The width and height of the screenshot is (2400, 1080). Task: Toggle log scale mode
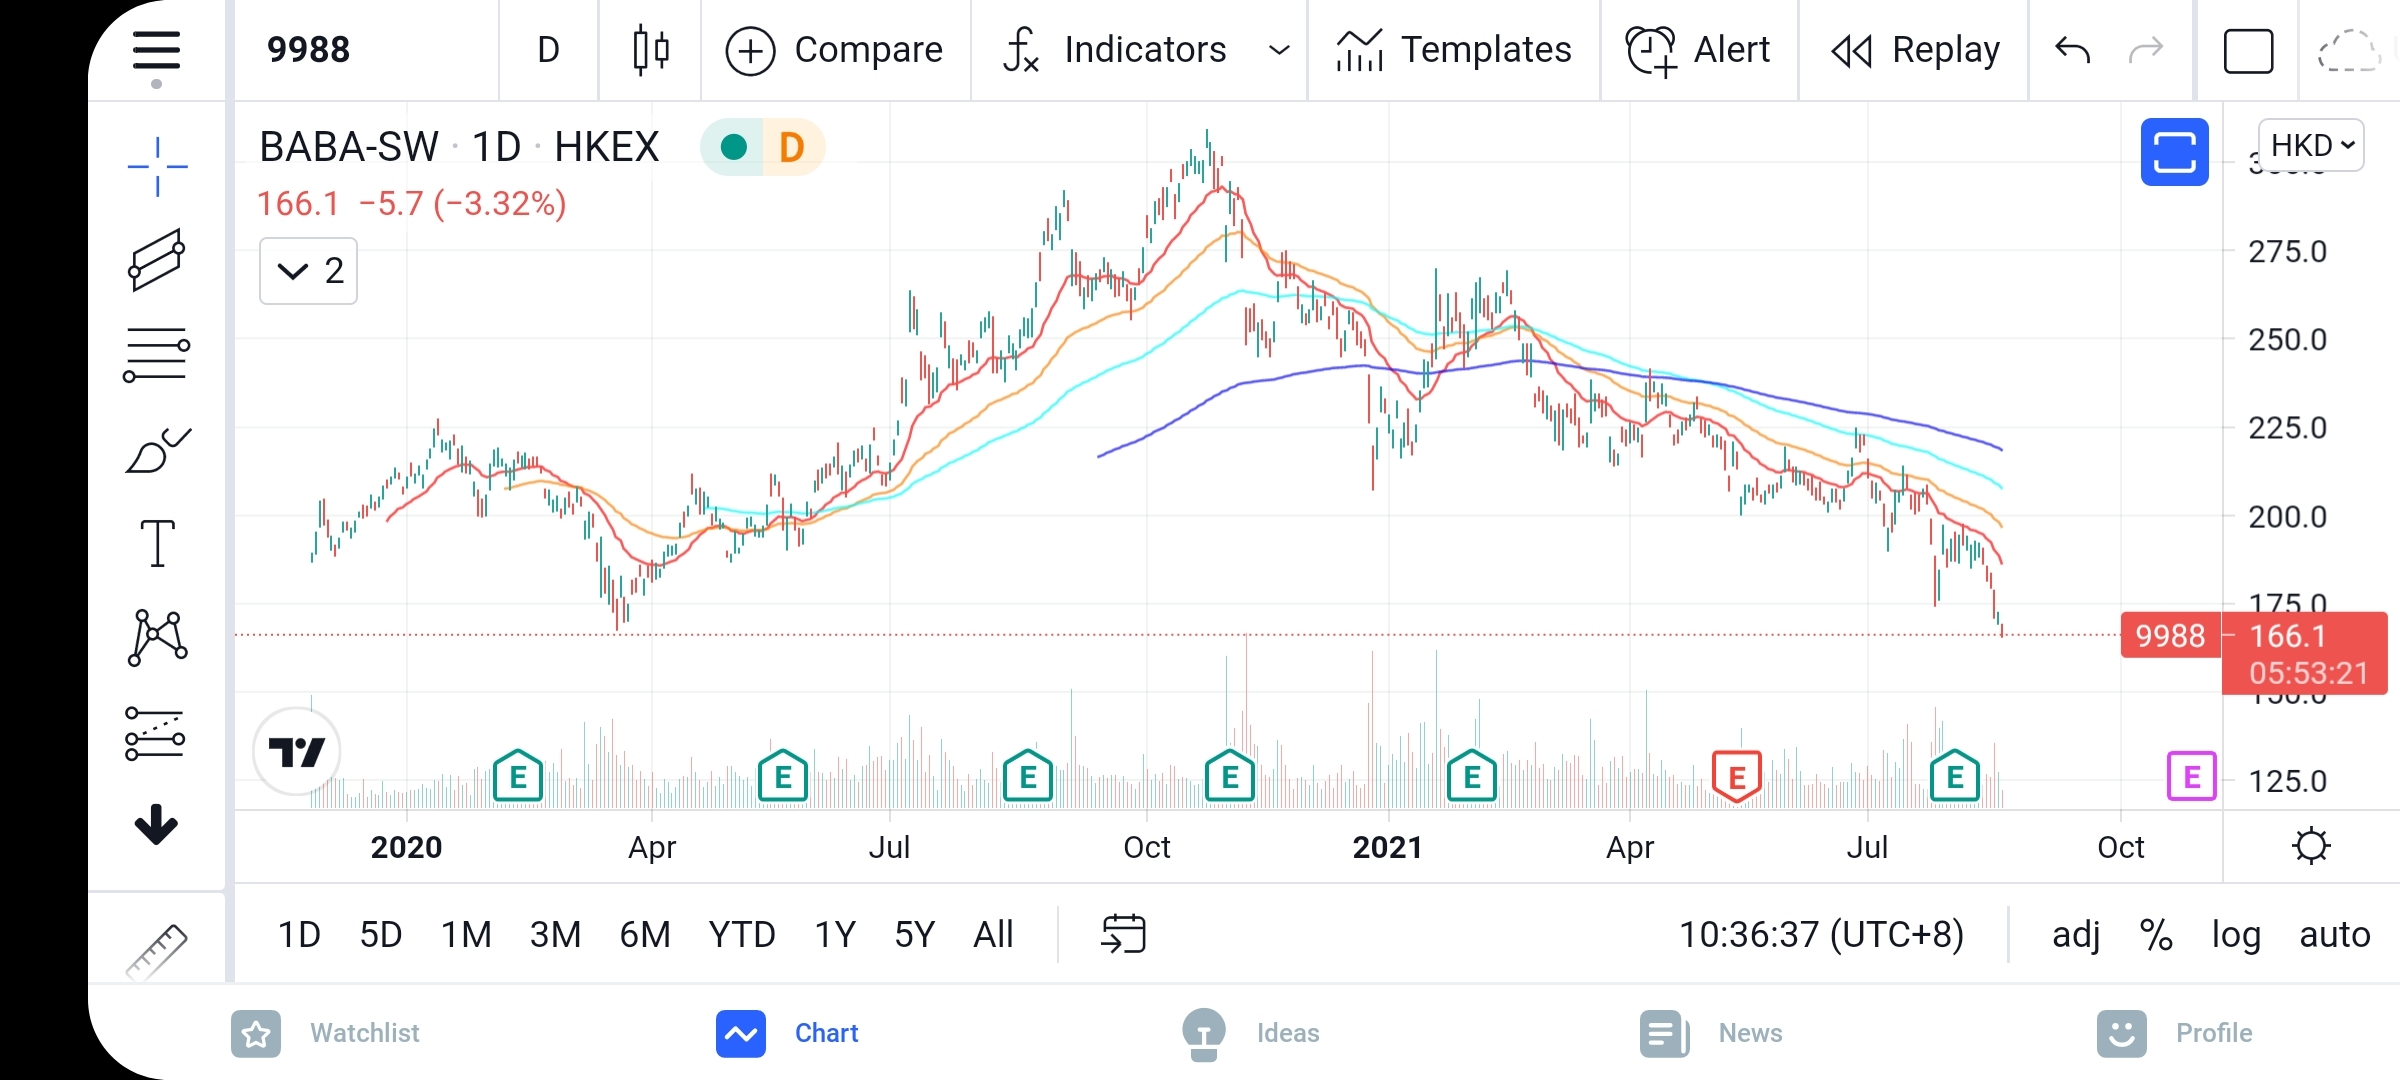pyautogui.click(x=2236, y=935)
